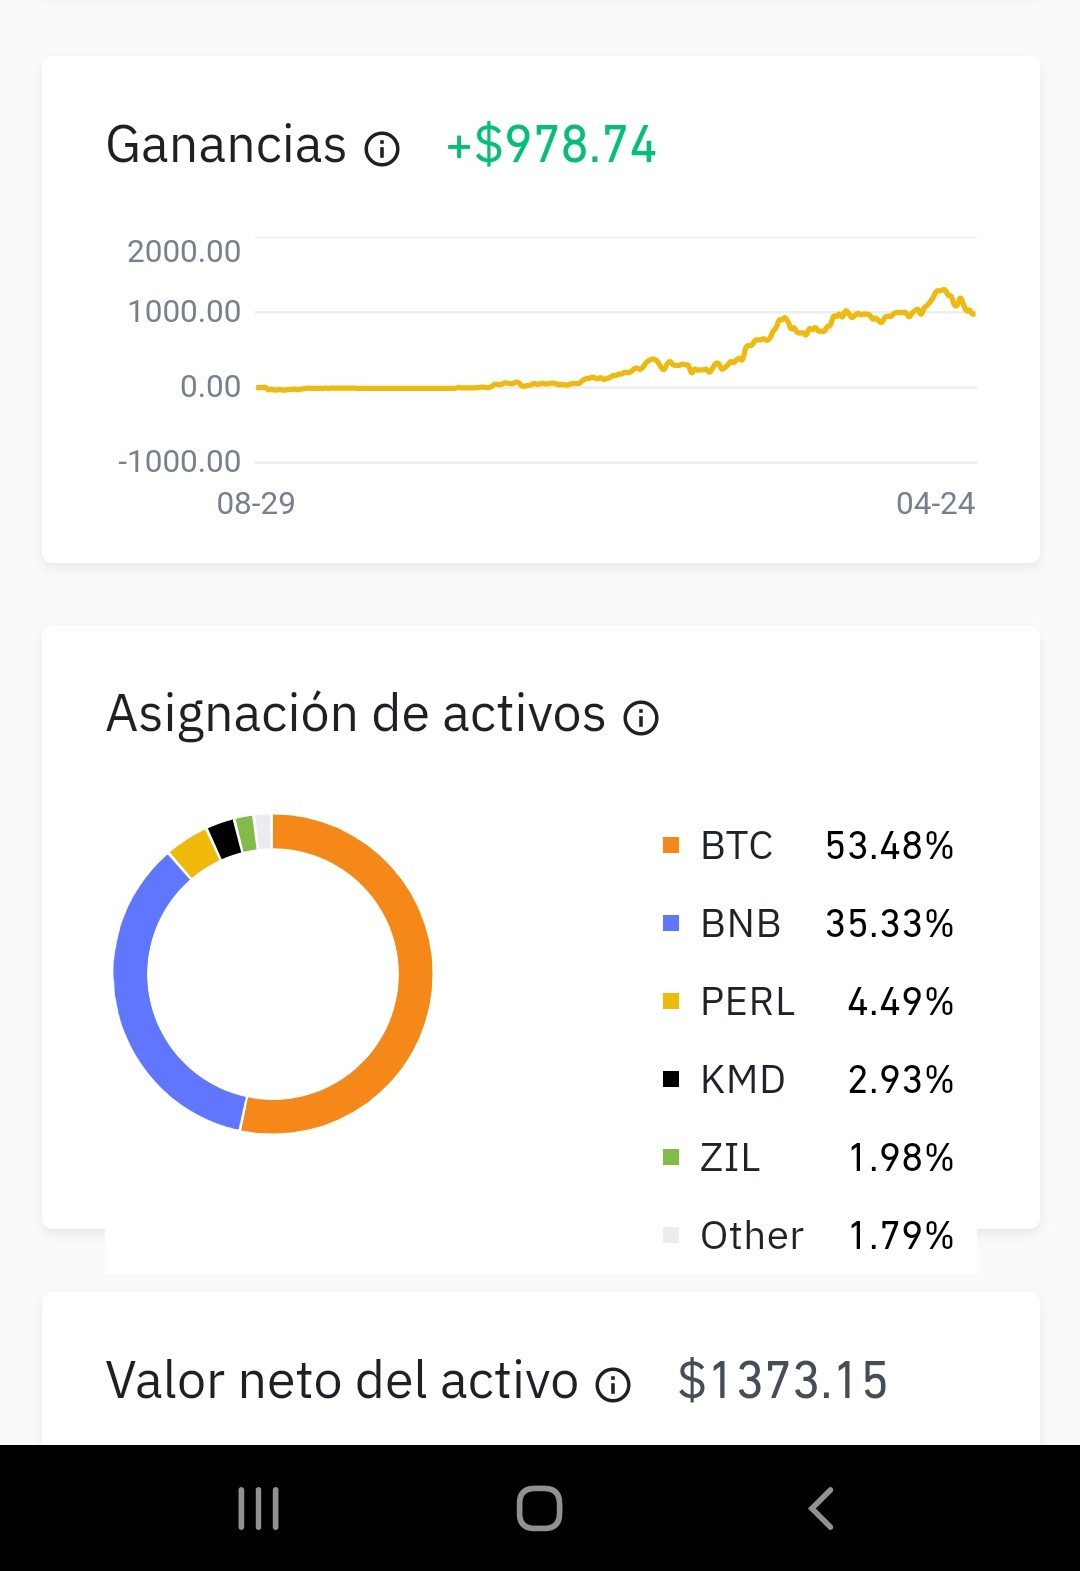The width and height of the screenshot is (1080, 1571).
Task: Tap the black KMD legend marker
Action: [x=671, y=1080]
